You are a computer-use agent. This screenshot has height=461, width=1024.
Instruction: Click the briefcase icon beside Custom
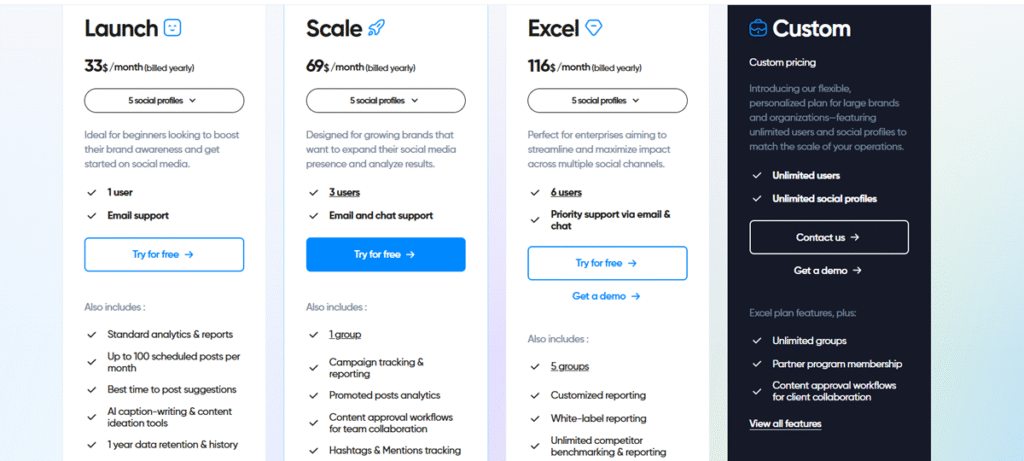click(x=758, y=27)
